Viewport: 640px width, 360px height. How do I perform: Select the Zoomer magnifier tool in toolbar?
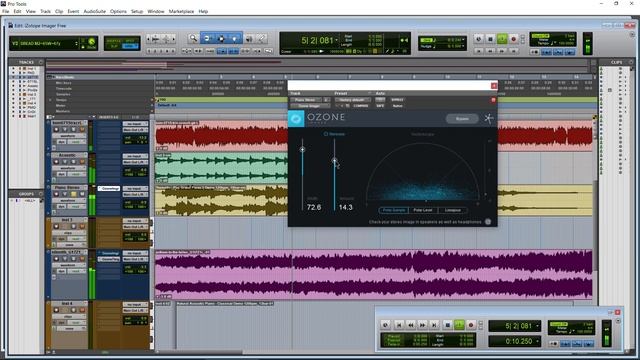(x=193, y=38)
